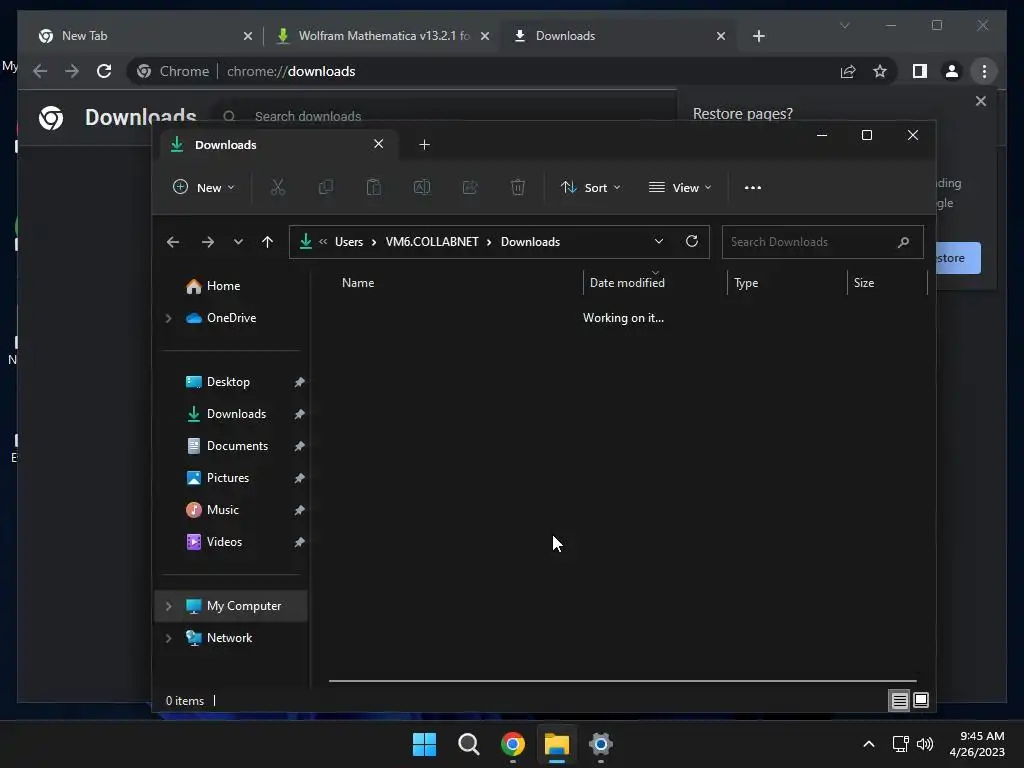Open a new tab in Chrome
This screenshot has height=768, width=1024.
758,36
